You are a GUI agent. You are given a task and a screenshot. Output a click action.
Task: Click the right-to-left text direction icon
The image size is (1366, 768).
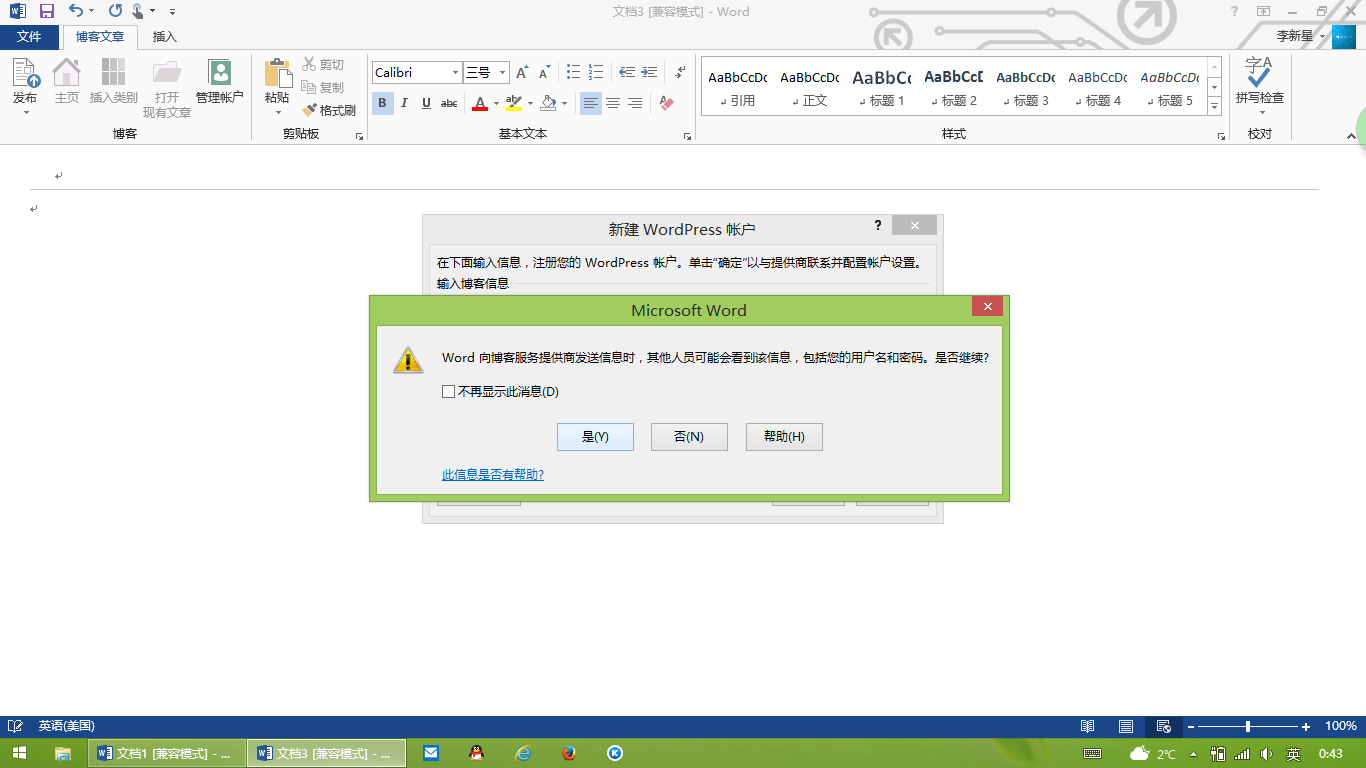coord(680,72)
